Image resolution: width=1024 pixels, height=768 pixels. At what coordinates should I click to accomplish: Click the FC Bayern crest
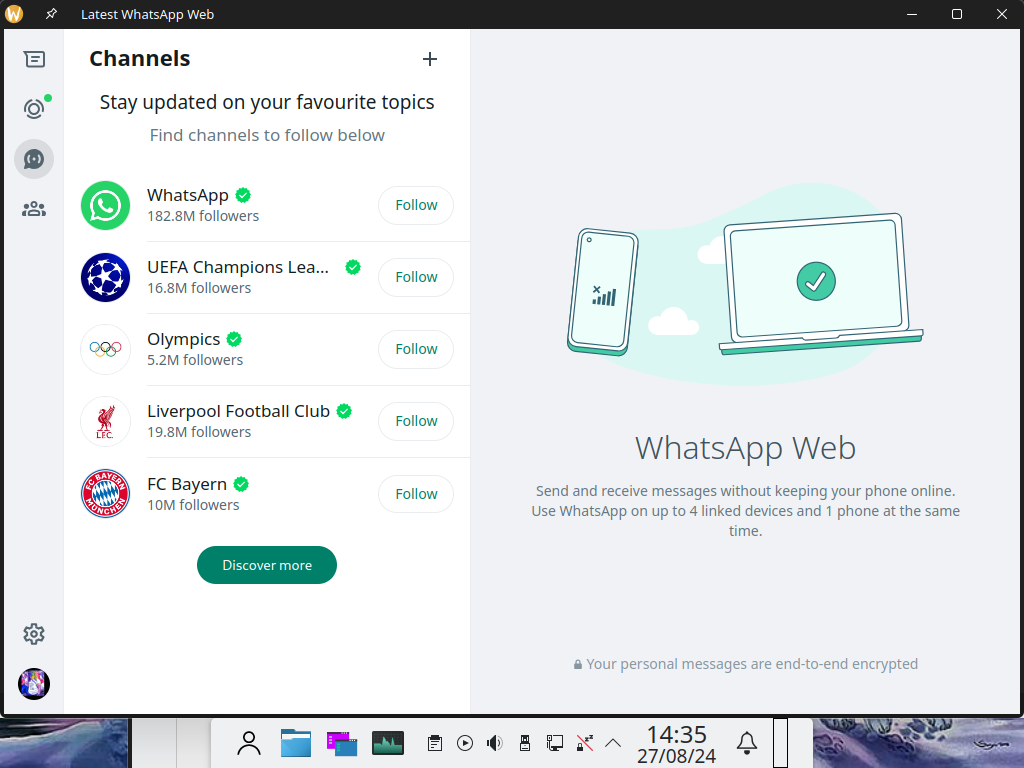105,493
